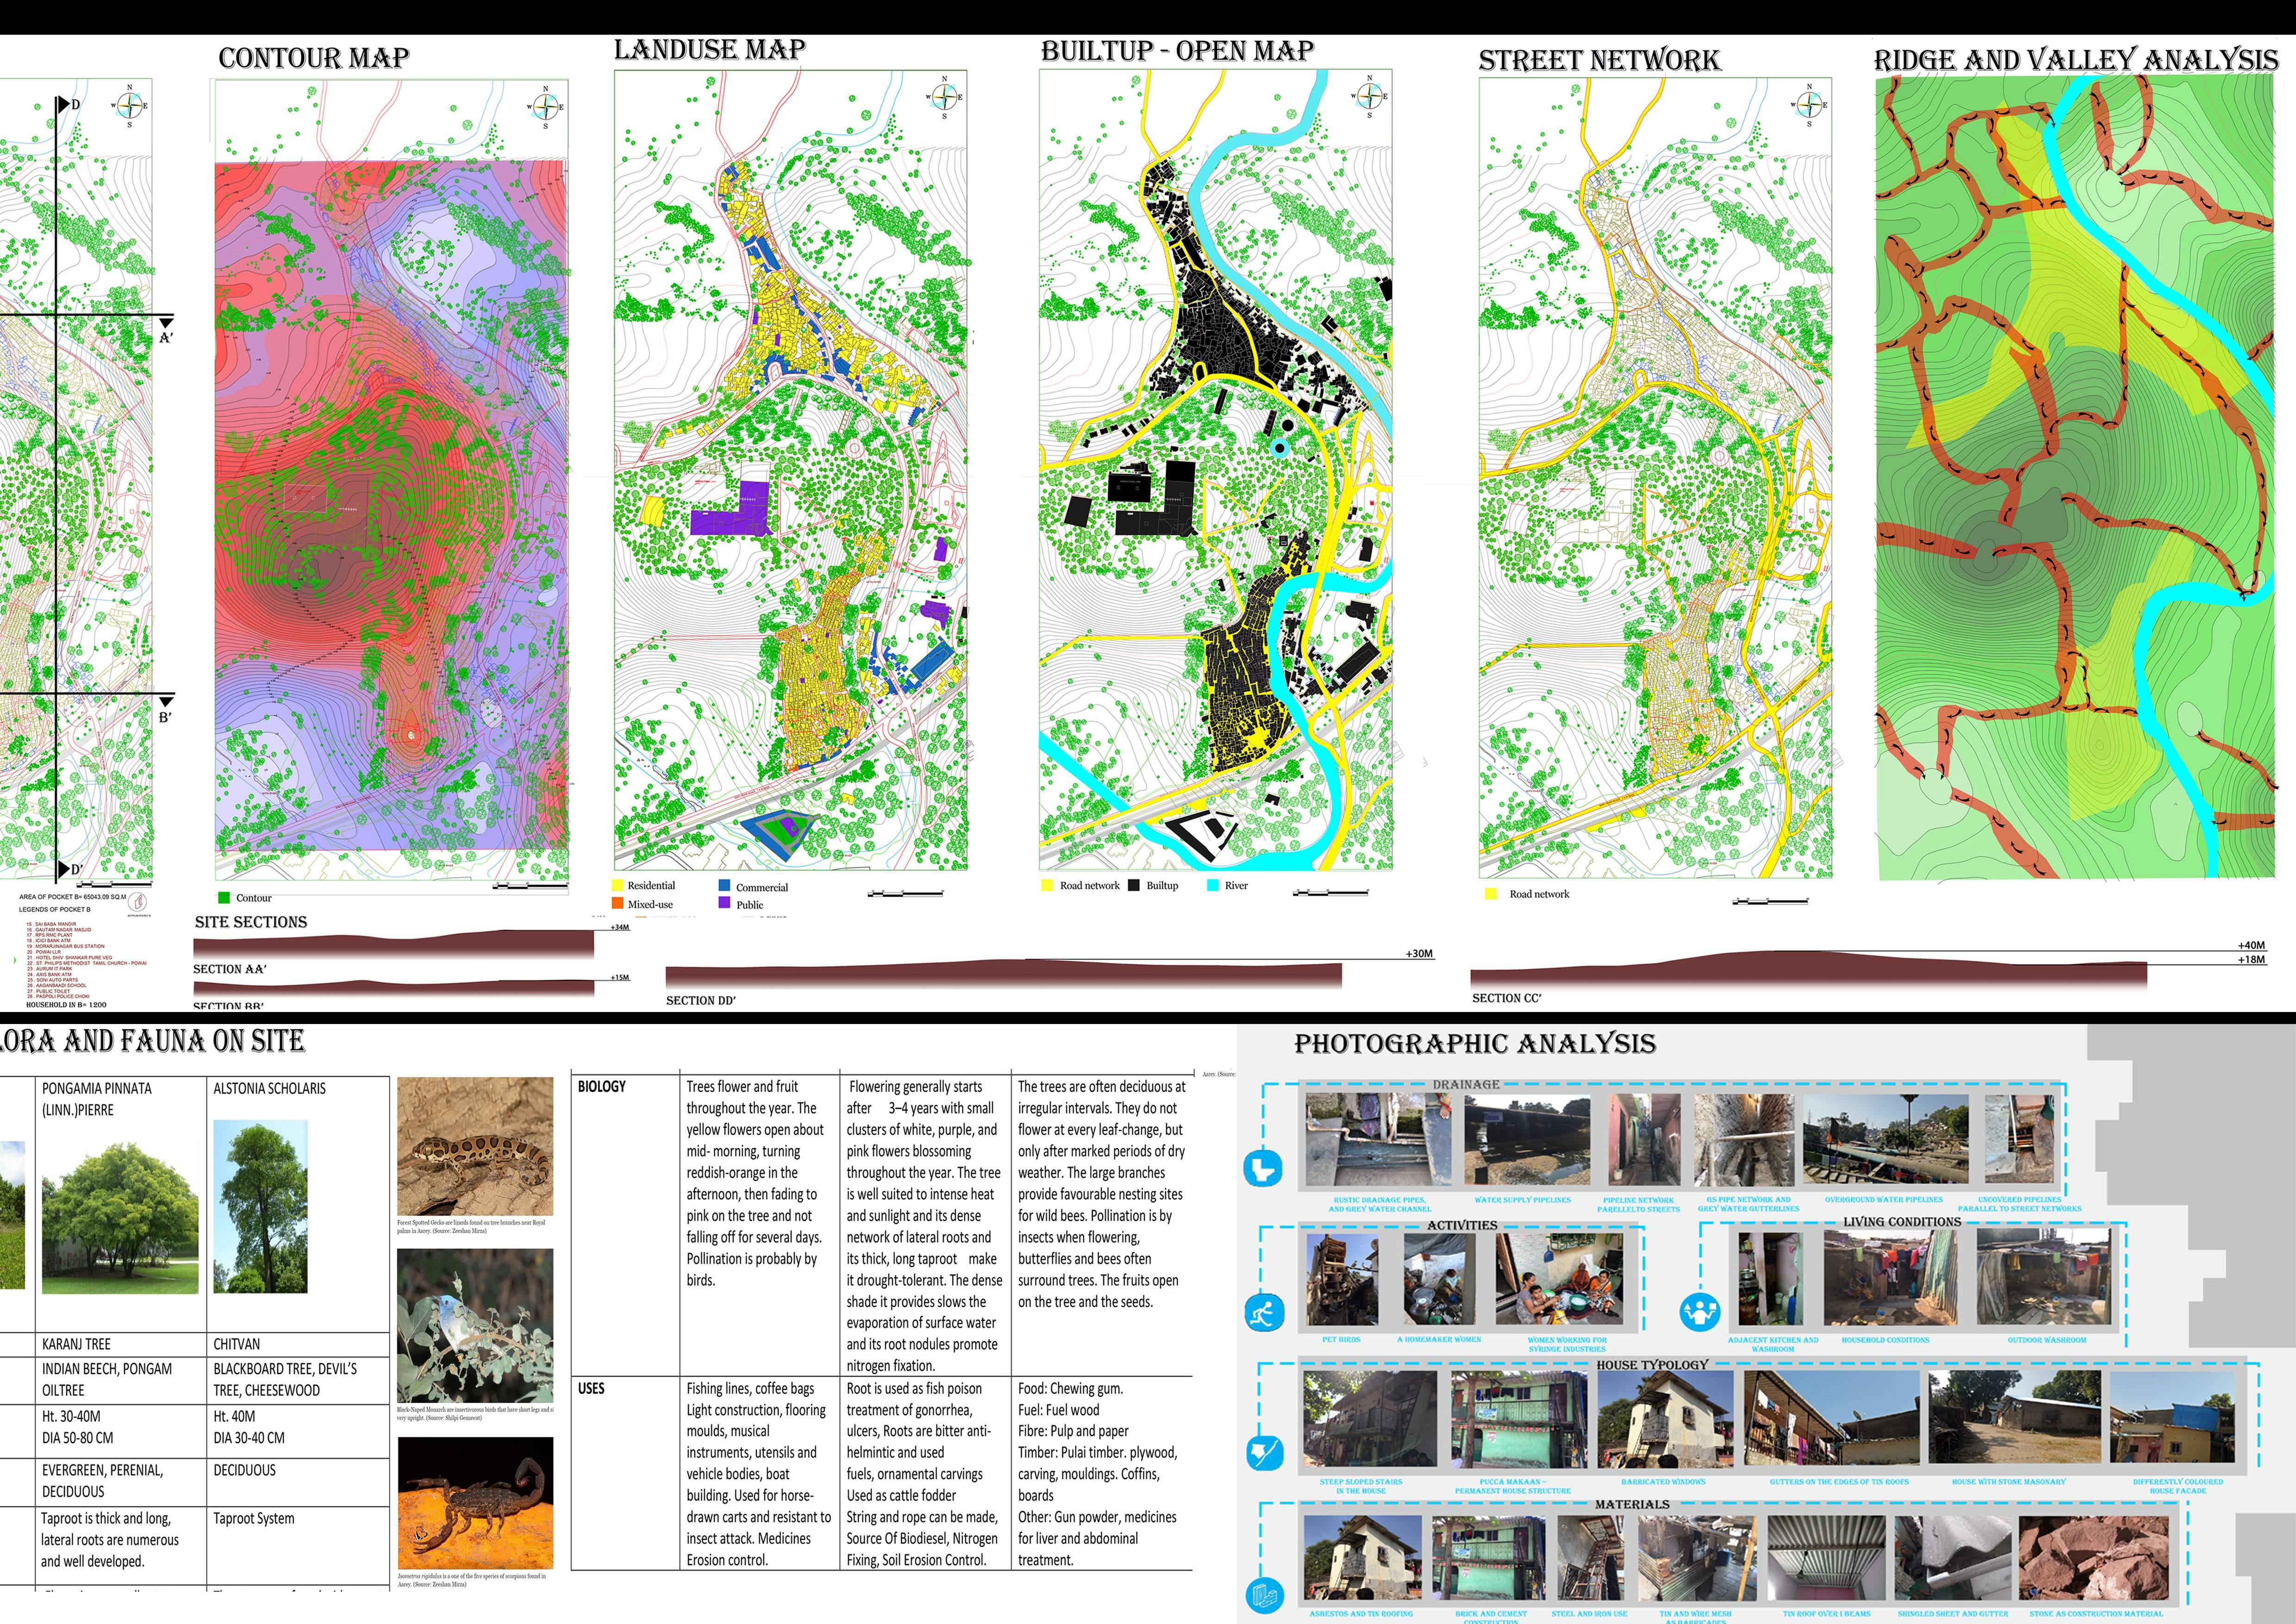2296x1624 pixels.
Task: Click the compass rose on Street Network map
Action: [x=1809, y=104]
